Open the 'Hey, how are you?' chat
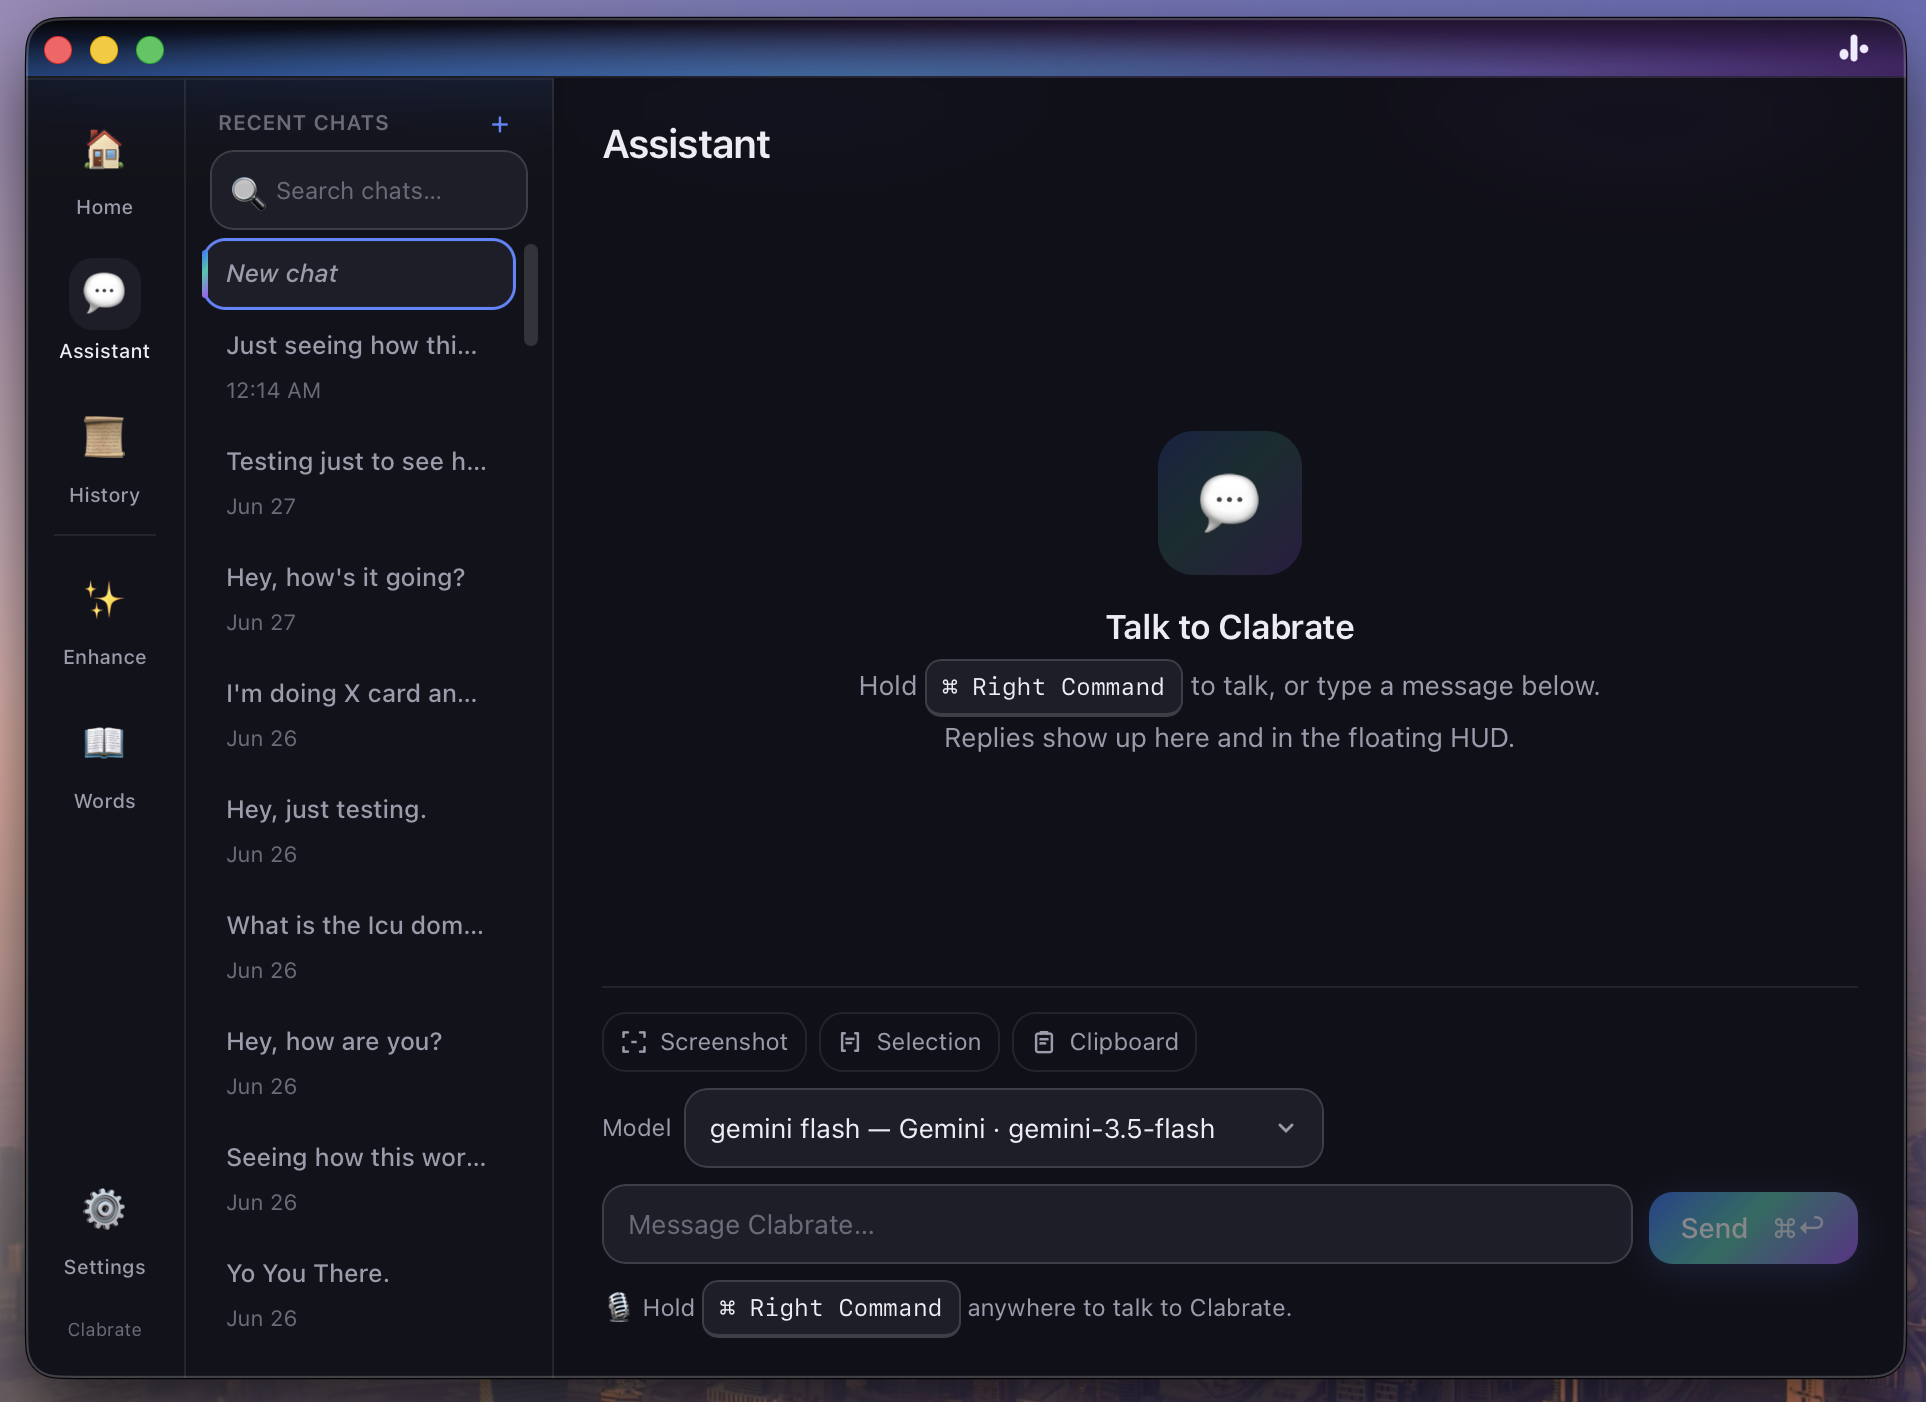 coord(360,1063)
